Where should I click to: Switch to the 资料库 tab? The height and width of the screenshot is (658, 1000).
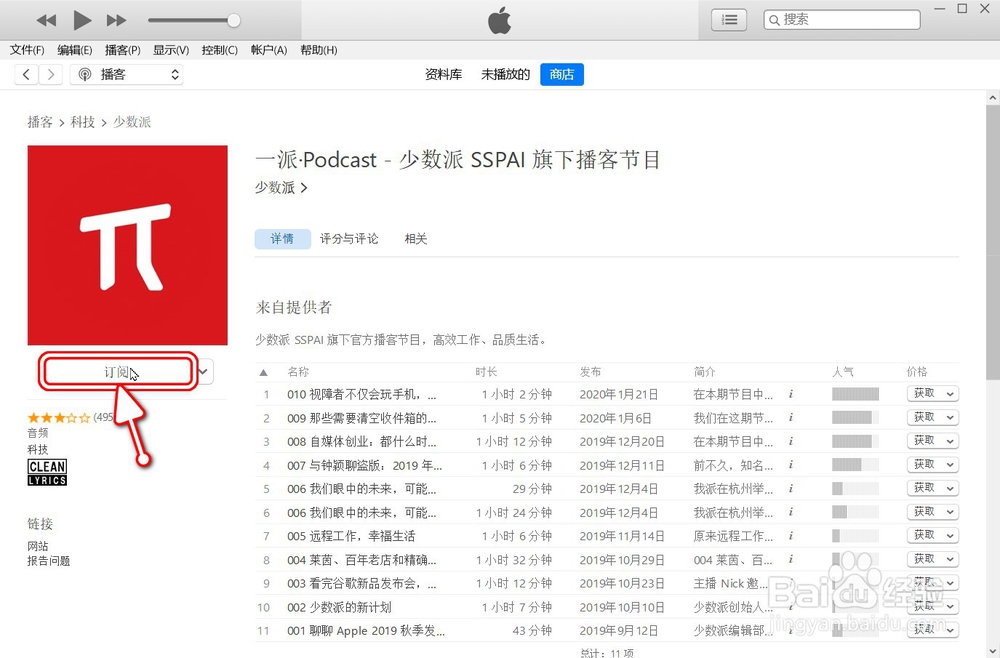443,75
